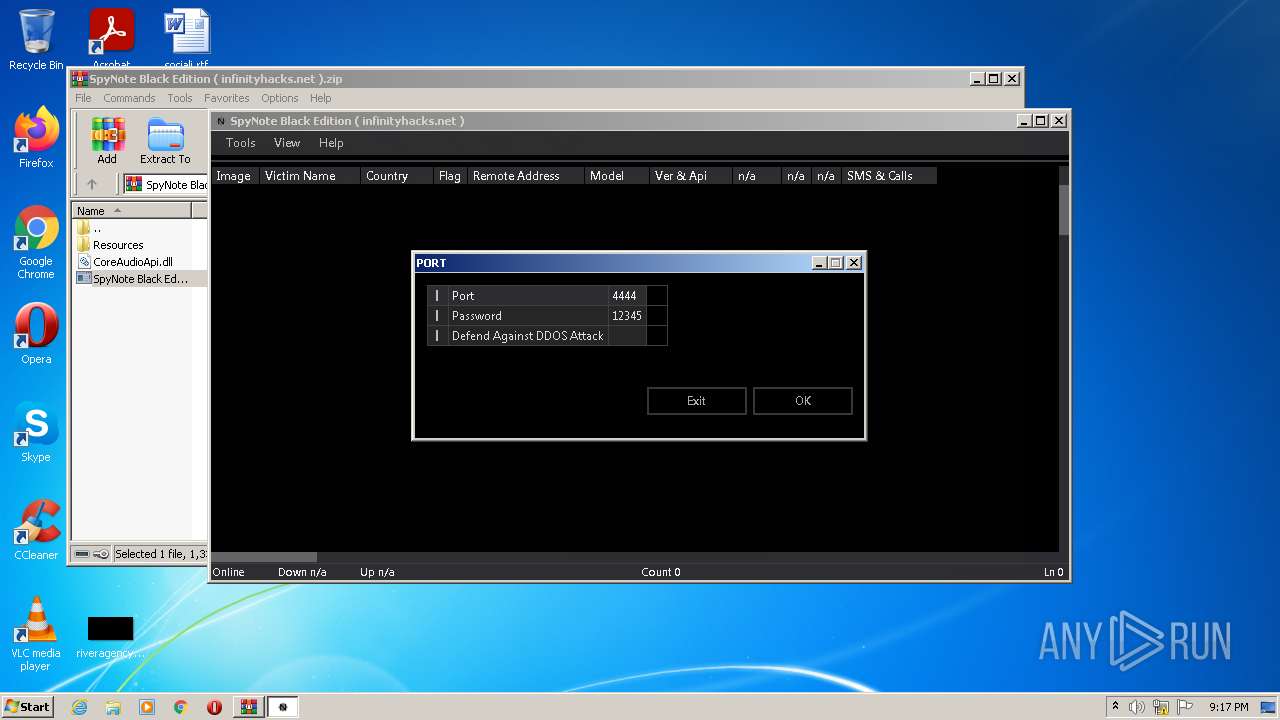Click the Extract To toolbar icon

pyautogui.click(x=165, y=141)
